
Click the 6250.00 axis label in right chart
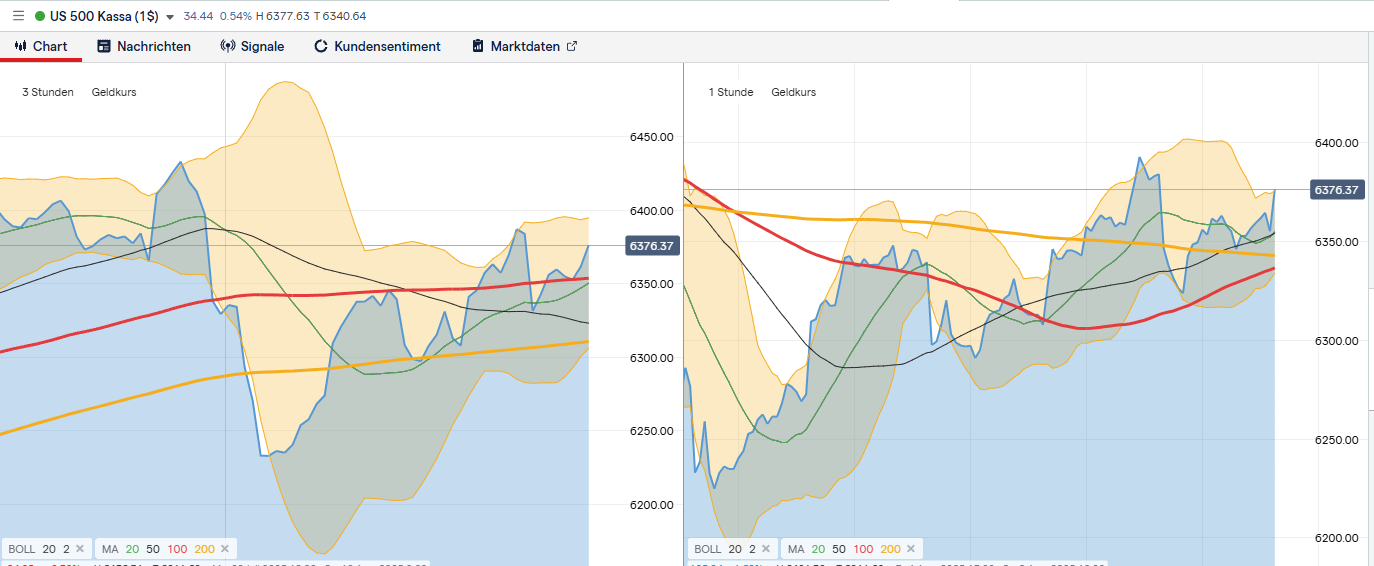point(1337,440)
